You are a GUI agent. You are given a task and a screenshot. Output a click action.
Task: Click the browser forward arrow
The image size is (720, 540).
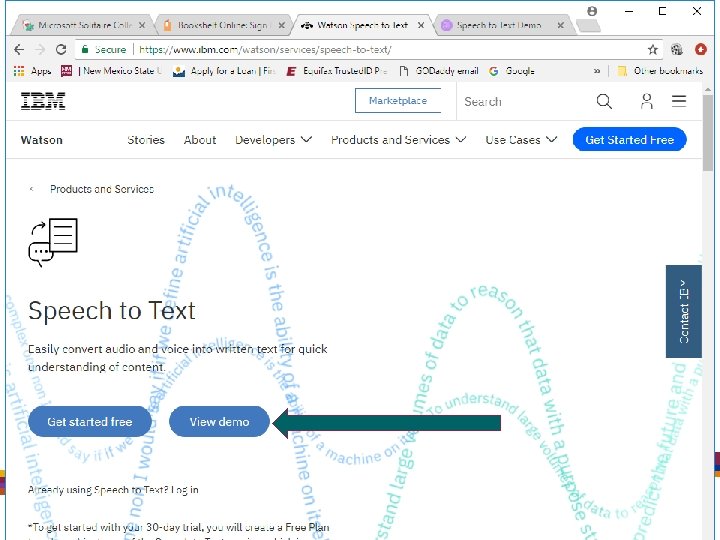[40, 50]
